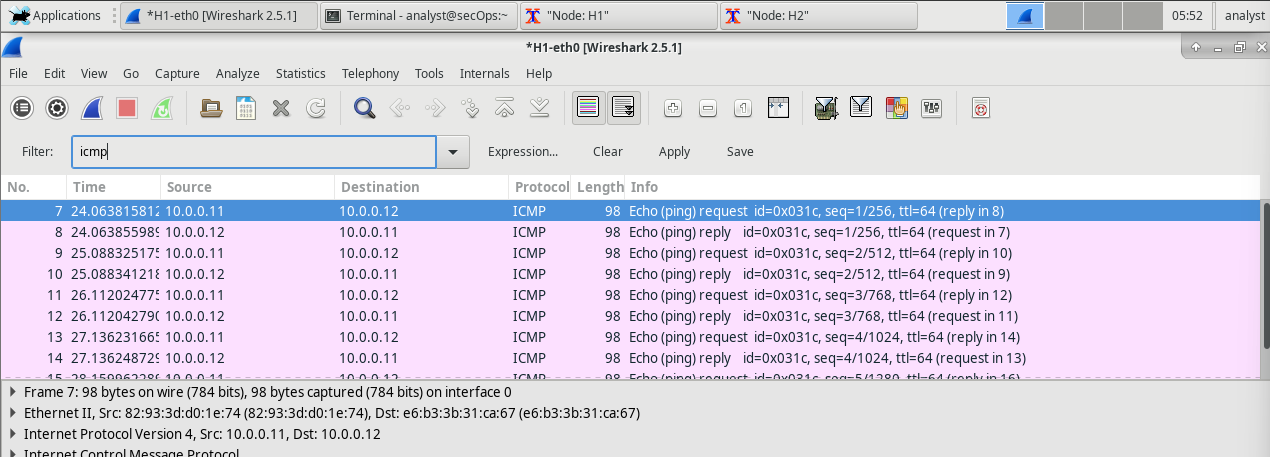This screenshot has height=457, width=1270.
Task: Sort by Source column header
Action: (x=247, y=187)
